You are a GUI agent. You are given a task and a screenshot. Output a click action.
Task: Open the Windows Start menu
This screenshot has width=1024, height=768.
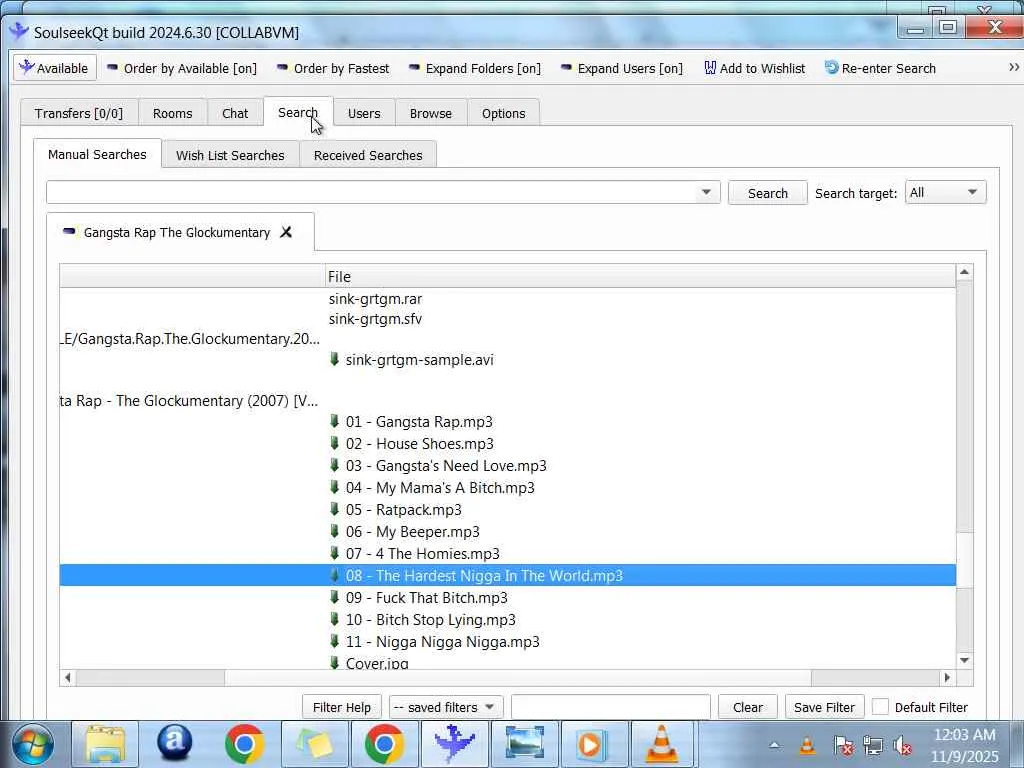click(33, 744)
